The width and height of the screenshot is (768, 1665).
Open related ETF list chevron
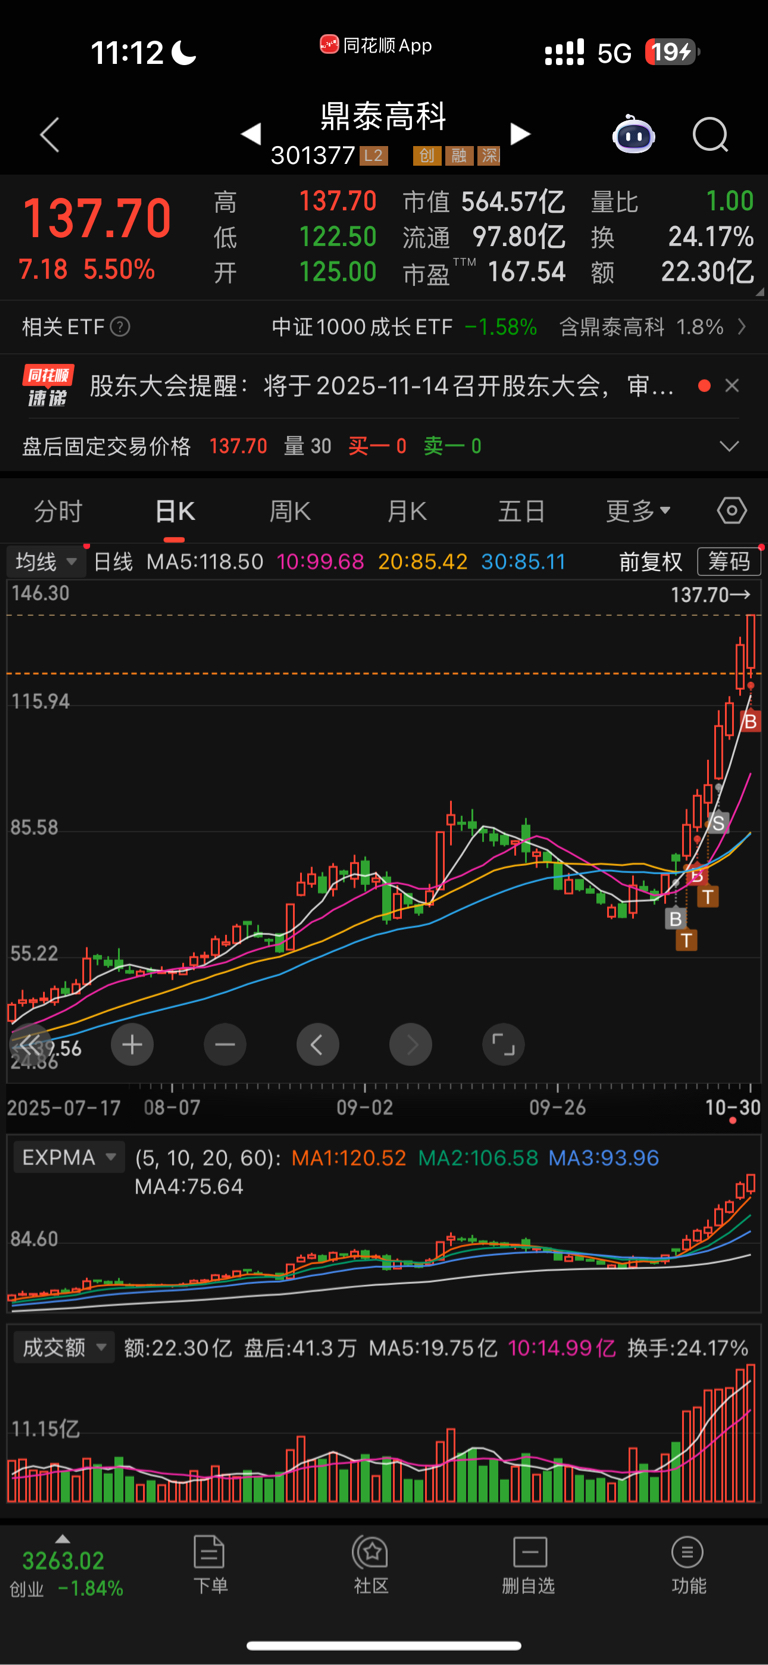click(x=741, y=327)
